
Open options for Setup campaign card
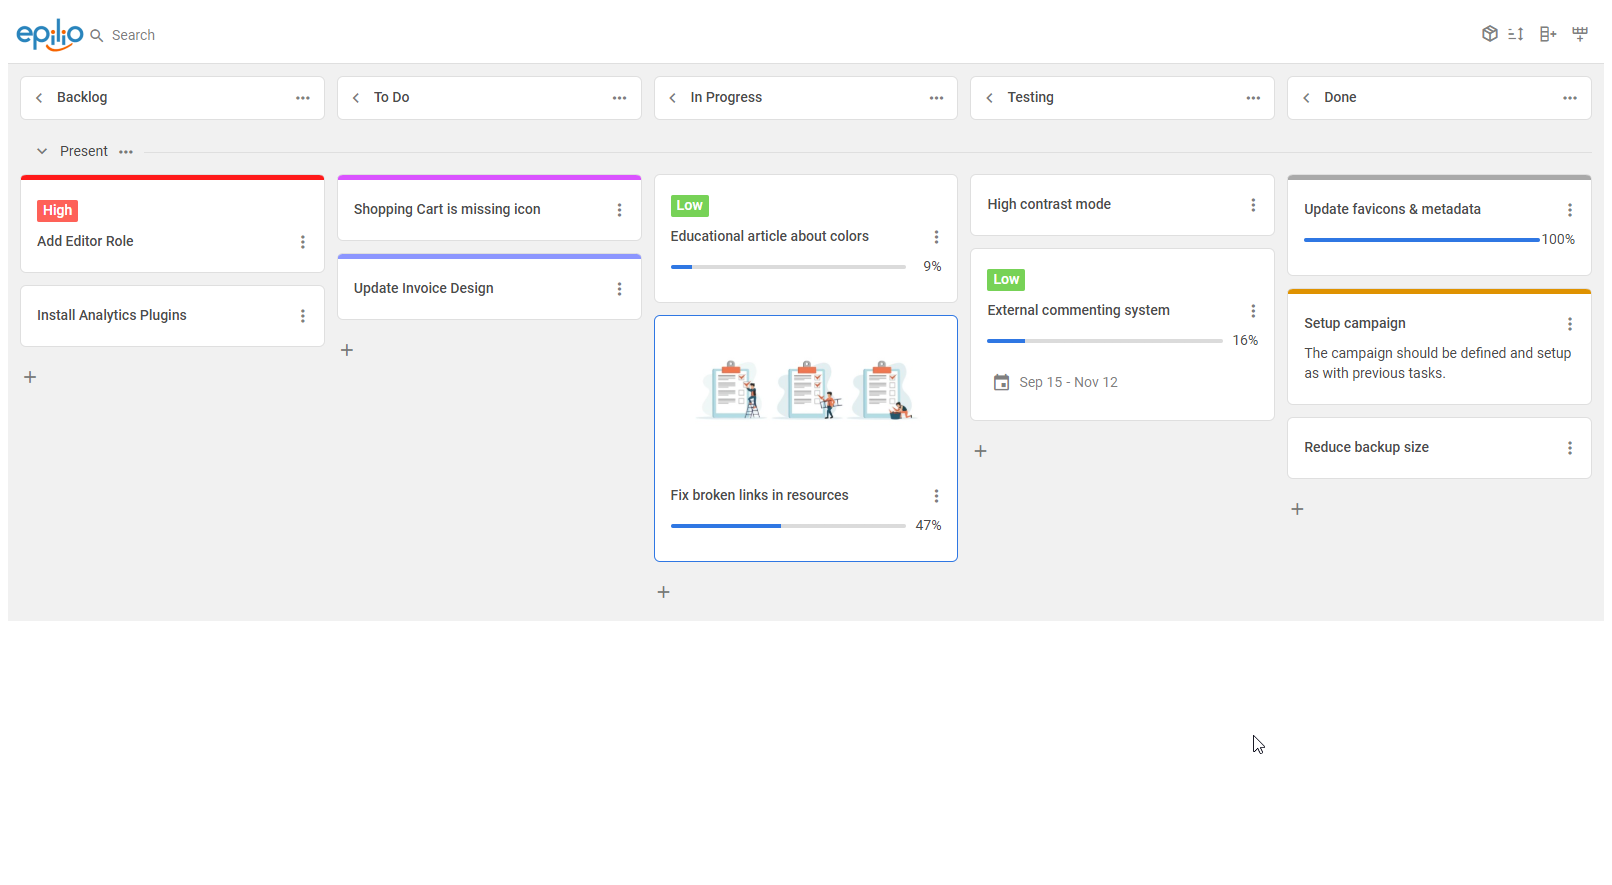pos(1570,324)
